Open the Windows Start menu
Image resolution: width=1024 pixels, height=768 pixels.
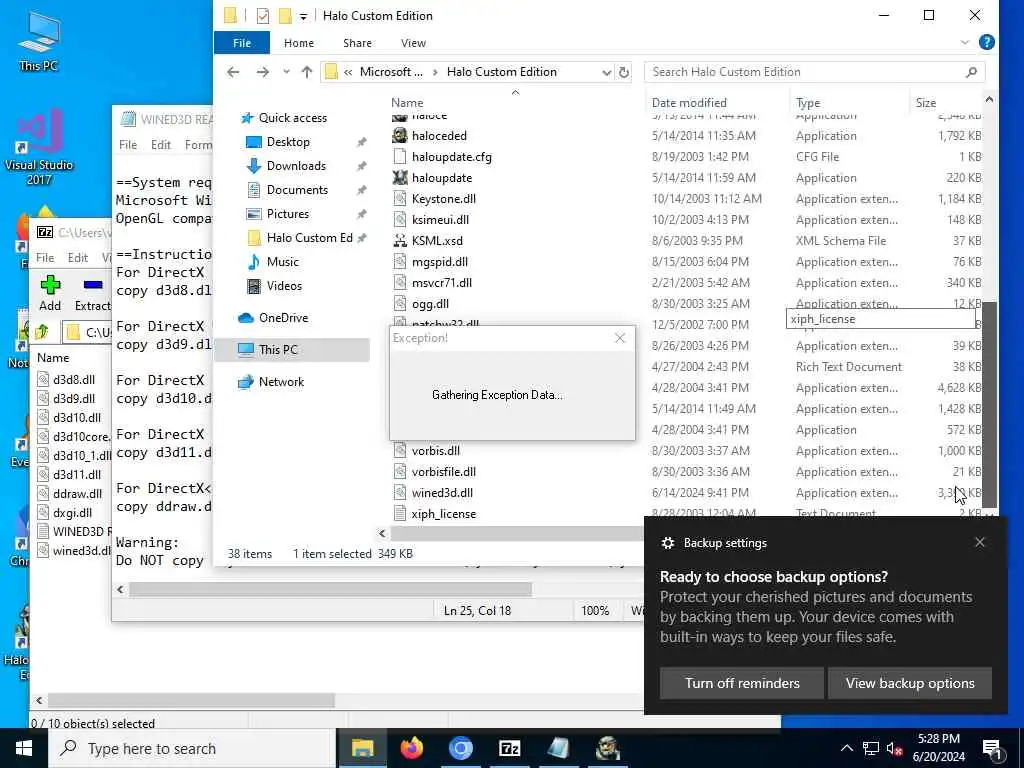click(24, 748)
